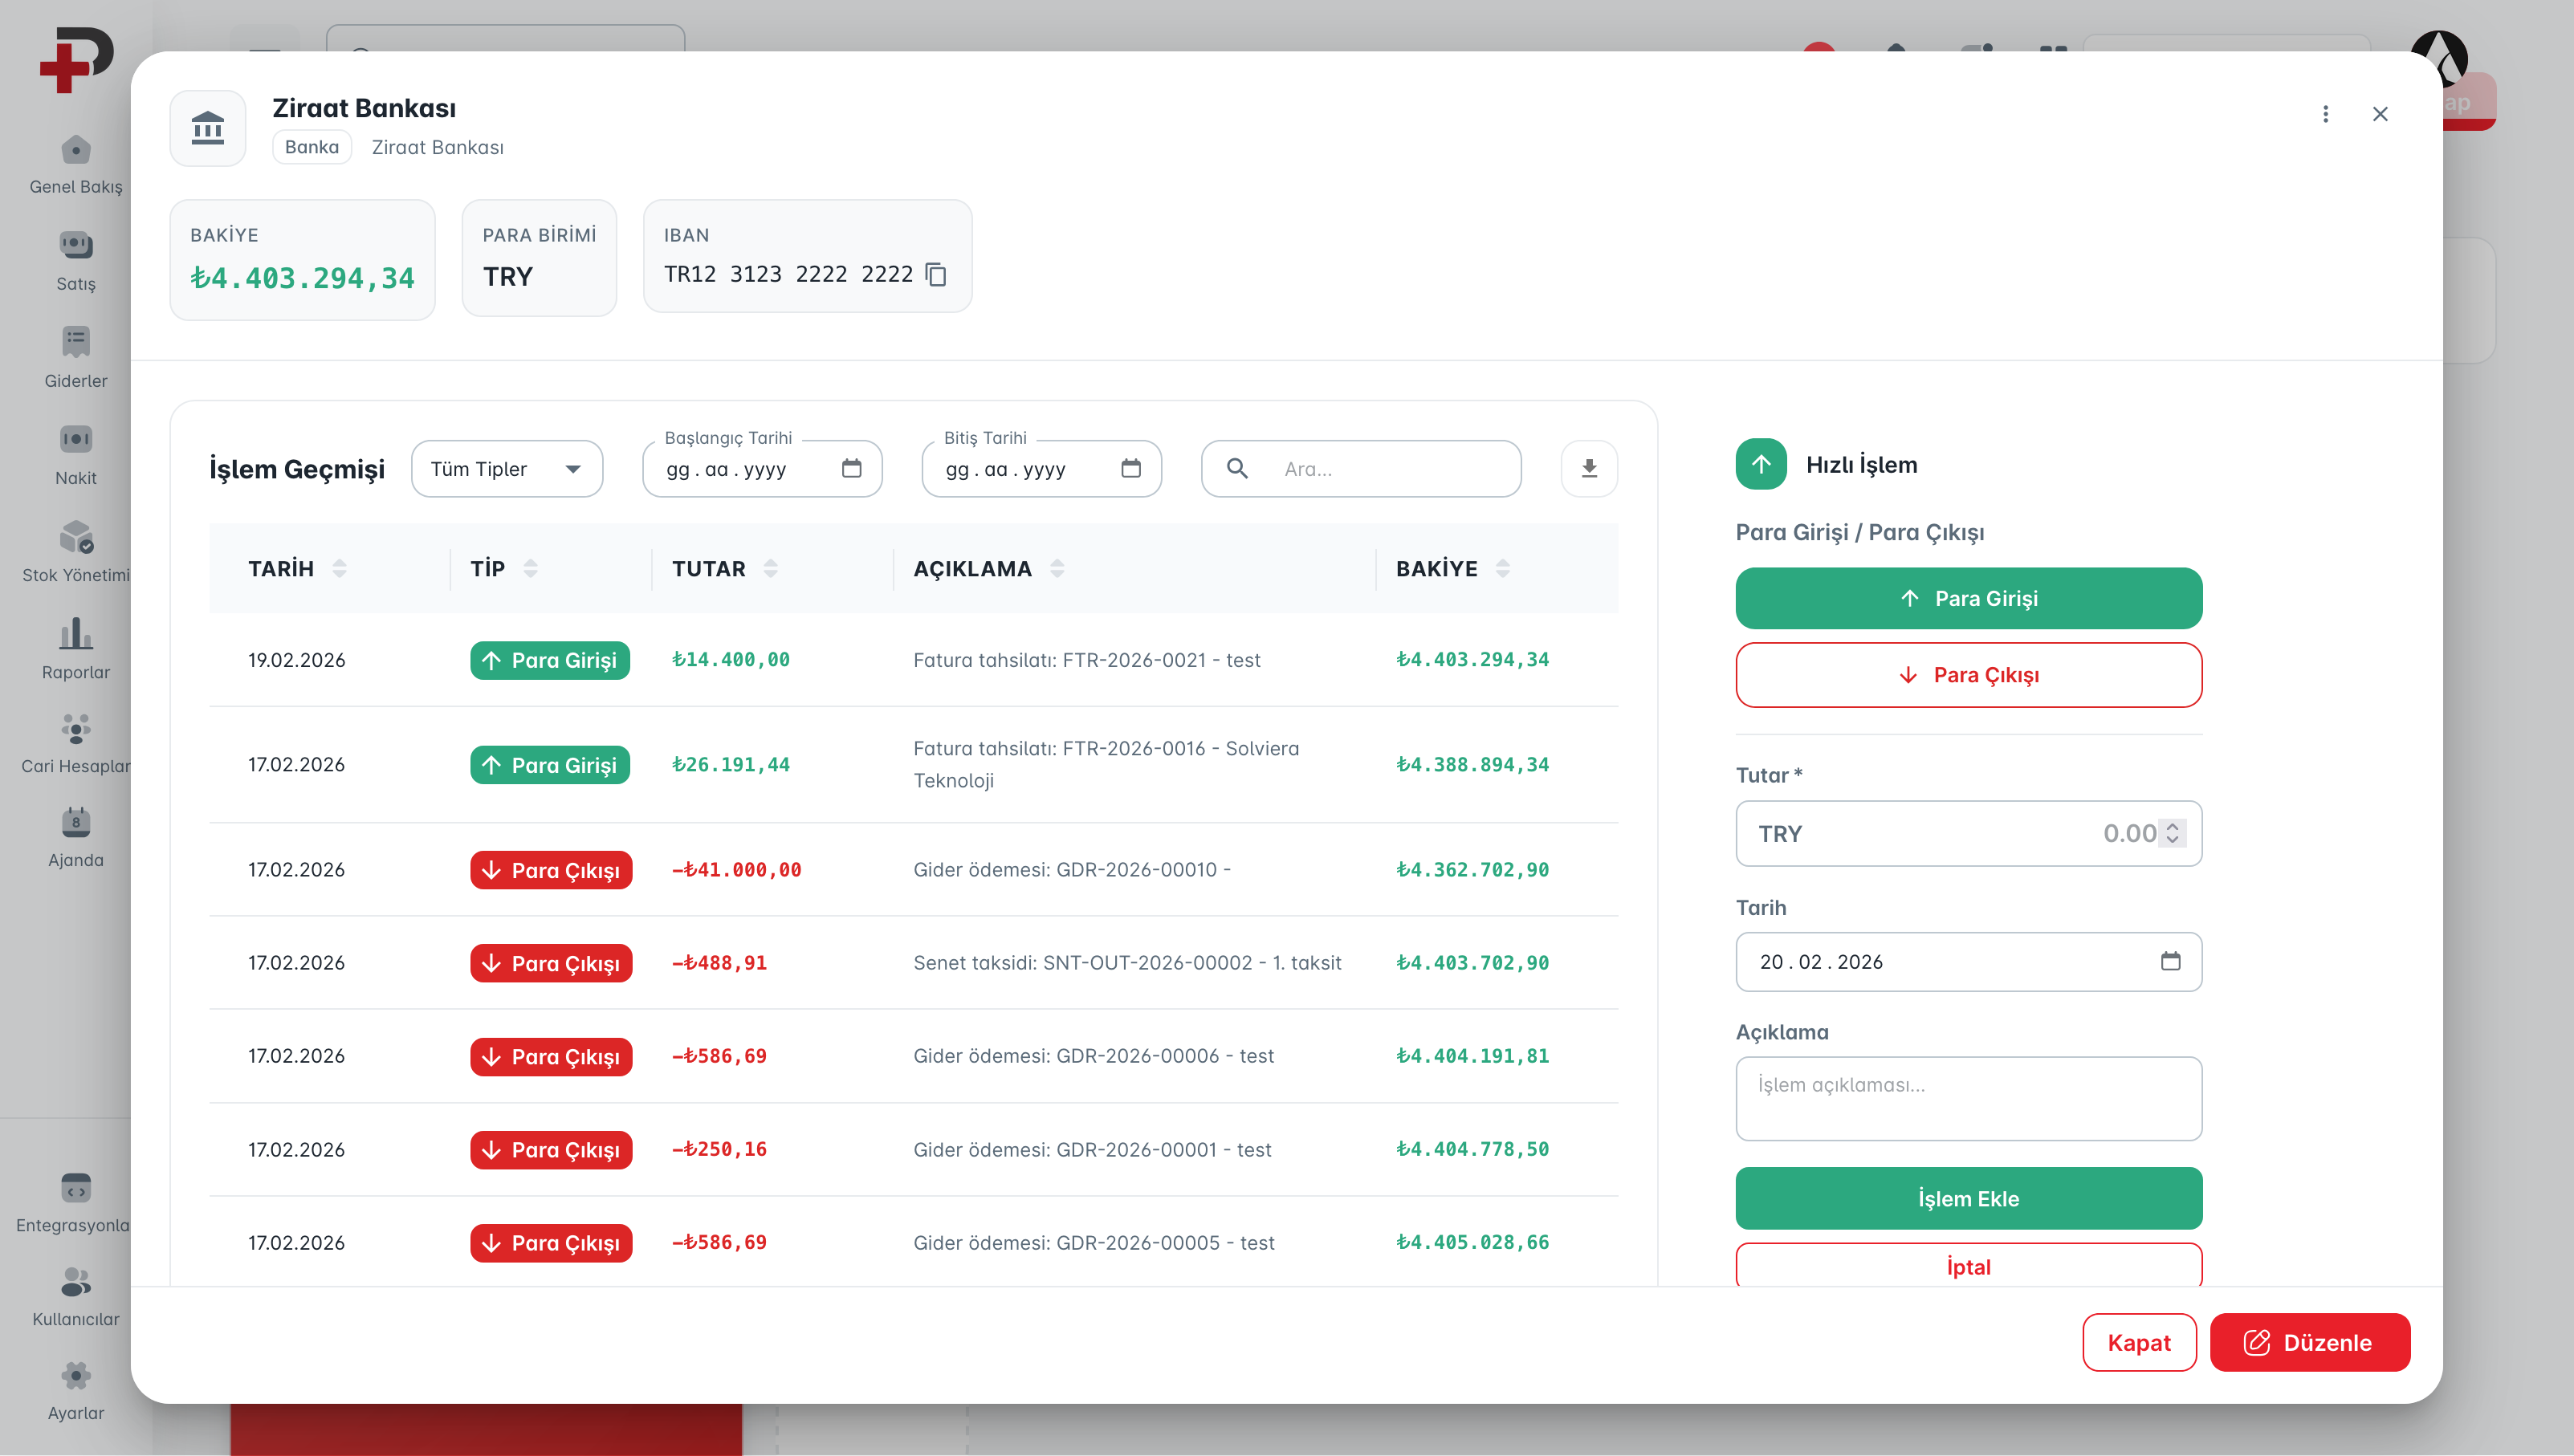Select the Para Girişi transaction type
Image resolution: width=2574 pixels, height=1456 pixels.
(1968, 598)
